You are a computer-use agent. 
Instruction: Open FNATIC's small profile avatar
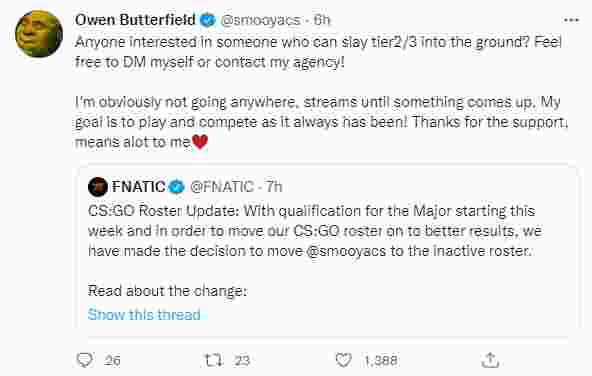point(98,186)
